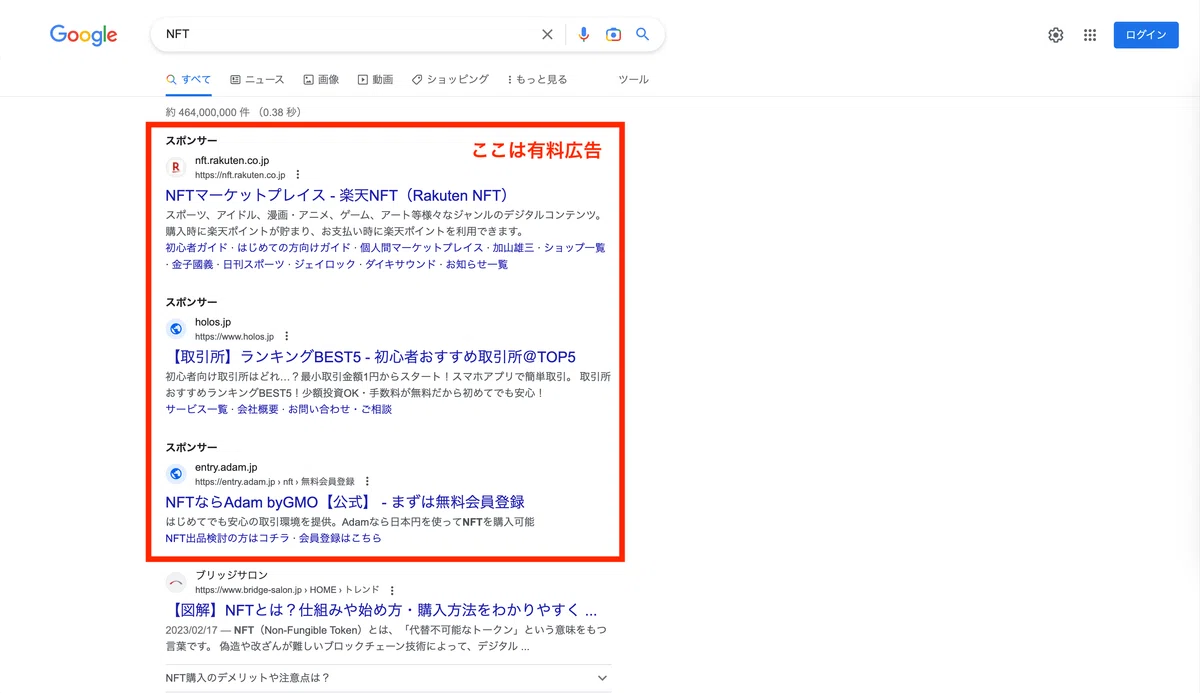Screen dimensions: 1200x693
Task: Open three-dot menu beside entry.adam.jp URL
Action: [367, 482]
